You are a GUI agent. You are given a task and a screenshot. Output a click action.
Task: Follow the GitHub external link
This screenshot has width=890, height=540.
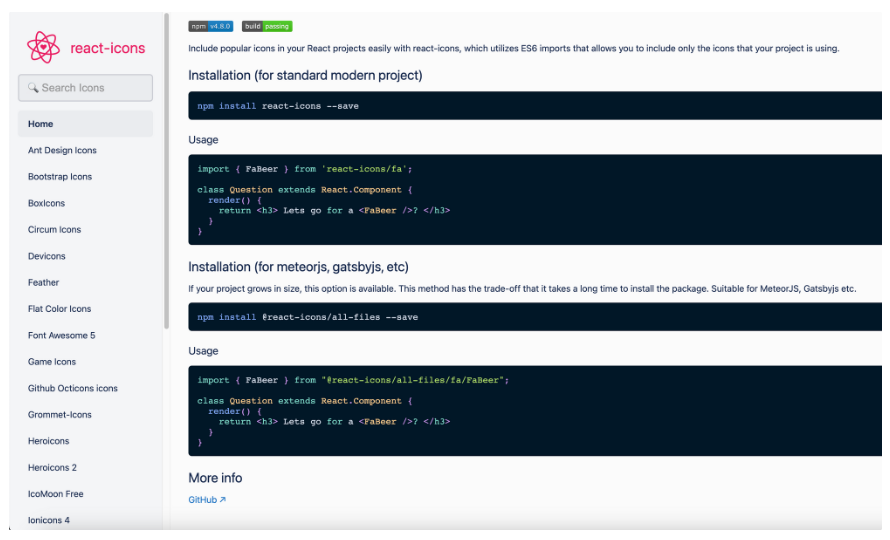(x=207, y=500)
